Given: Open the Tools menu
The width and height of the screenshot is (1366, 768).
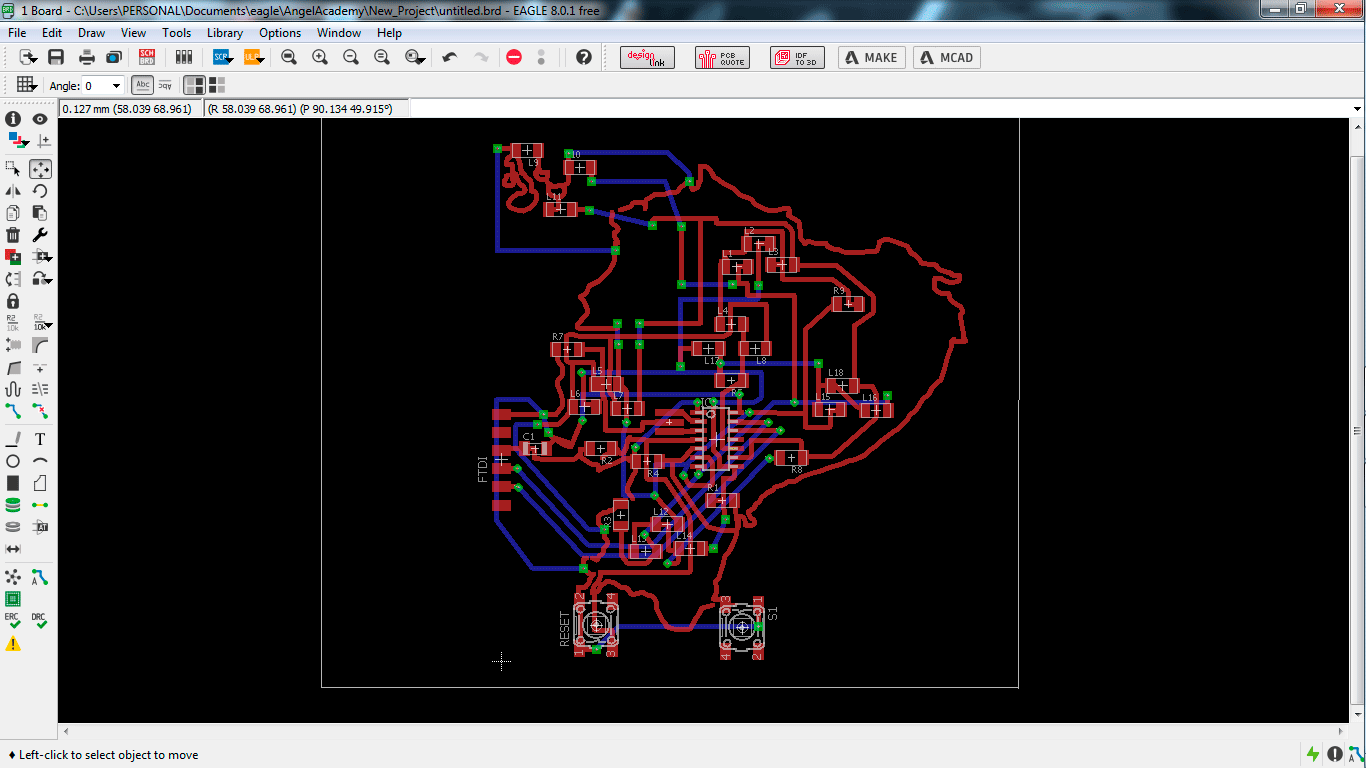Looking at the screenshot, I should [x=176, y=33].
